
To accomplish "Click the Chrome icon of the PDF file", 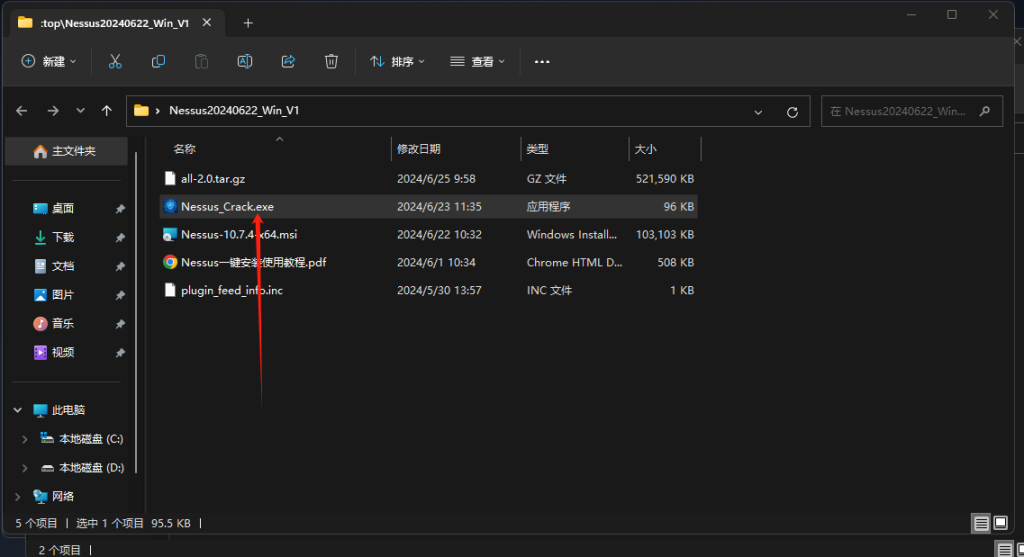I will pyautogui.click(x=170, y=263).
